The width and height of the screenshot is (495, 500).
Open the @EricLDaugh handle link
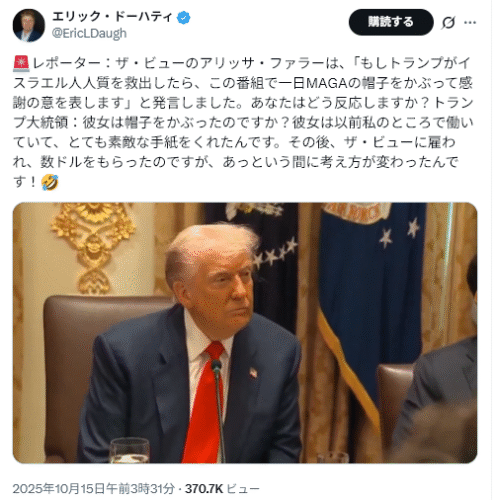tap(89, 33)
